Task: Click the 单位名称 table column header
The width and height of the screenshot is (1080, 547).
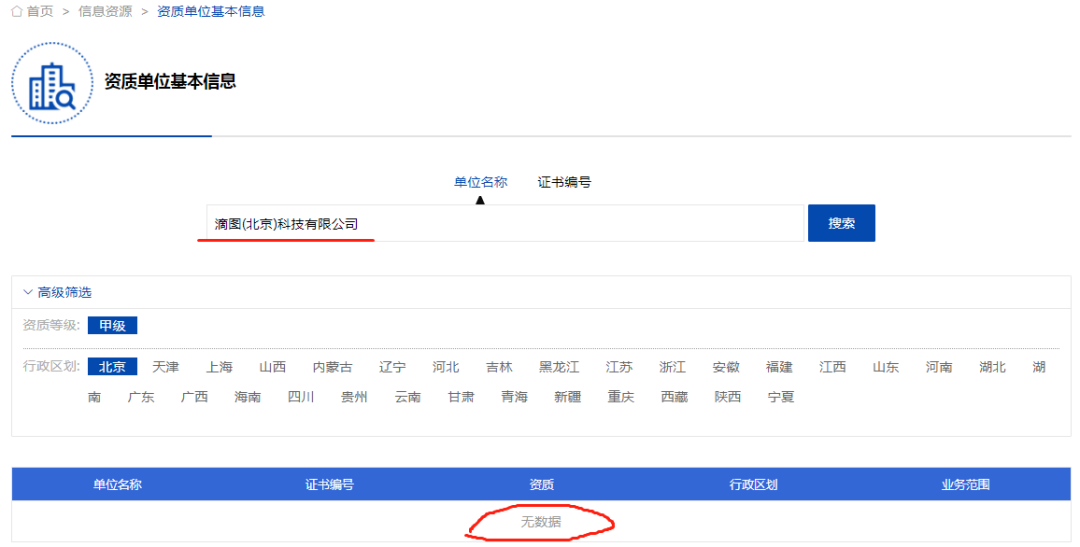Action: click(118, 485)
